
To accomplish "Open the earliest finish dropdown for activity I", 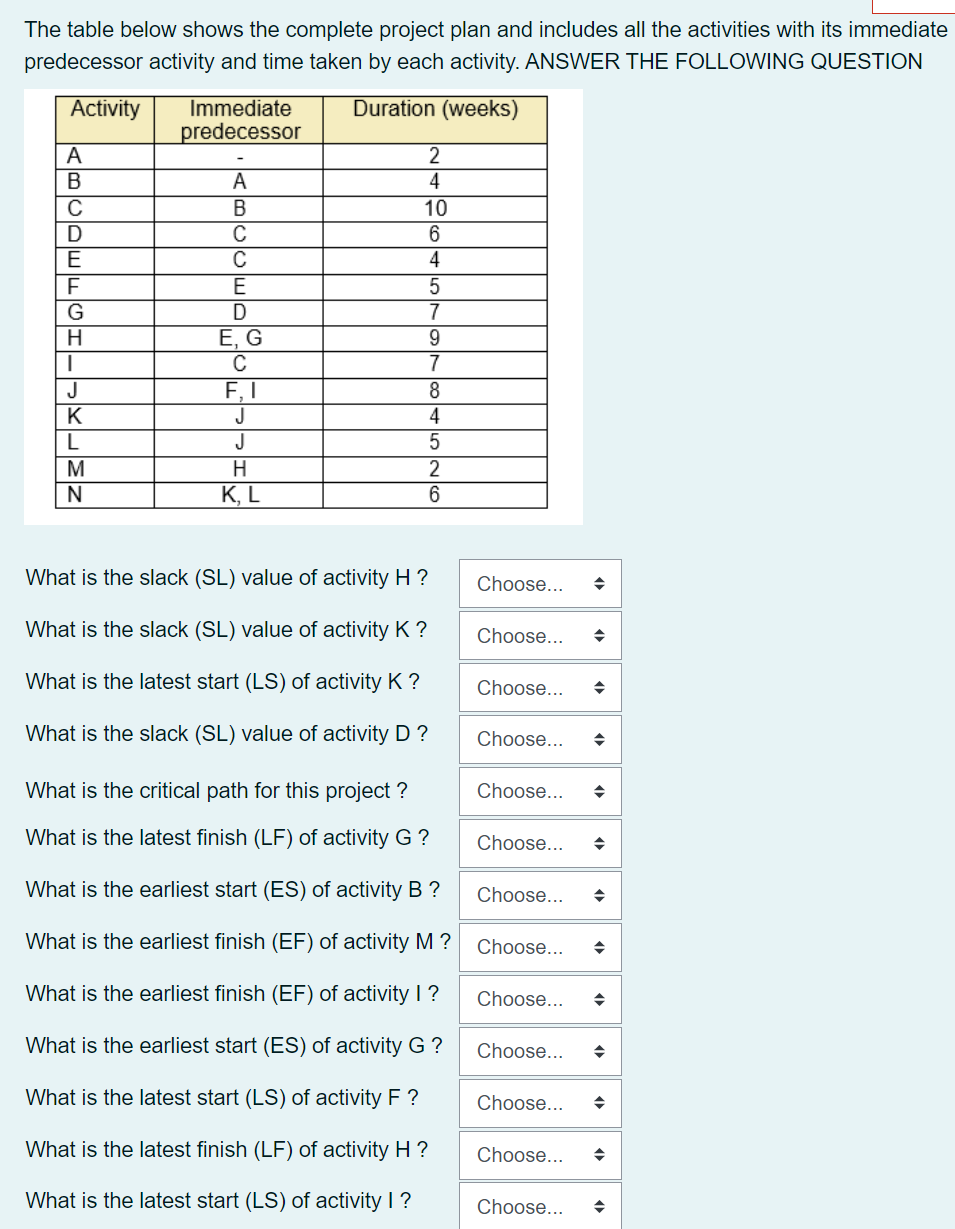I will coord(540,999).
